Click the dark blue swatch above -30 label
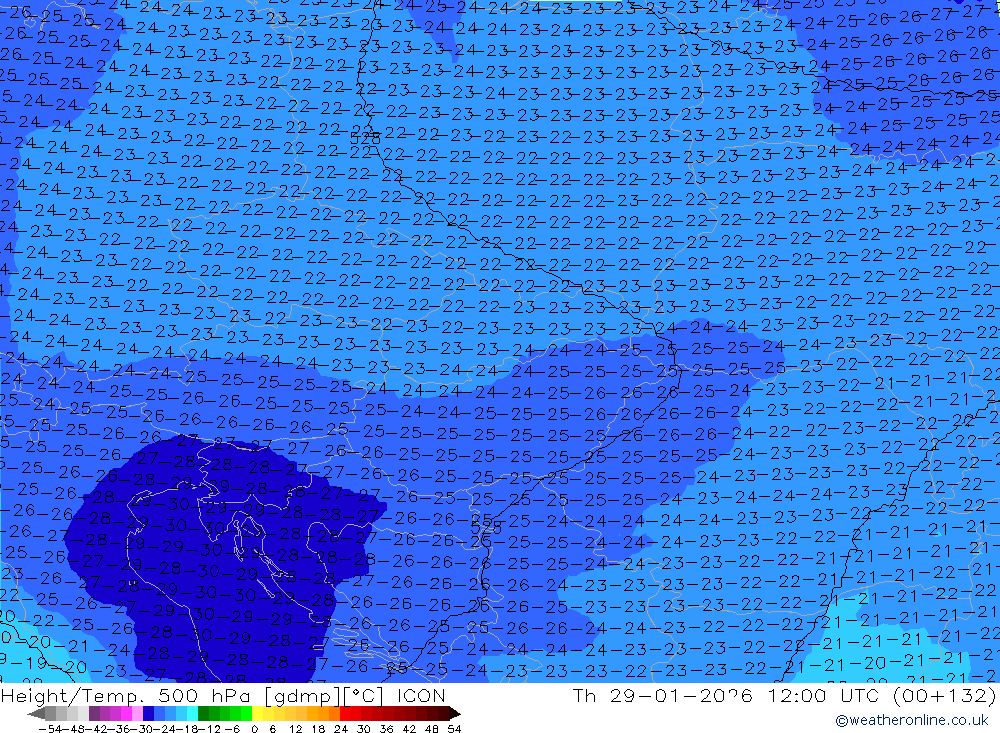Viewport: 1000px width, 733px height. (x=148, y=714)
